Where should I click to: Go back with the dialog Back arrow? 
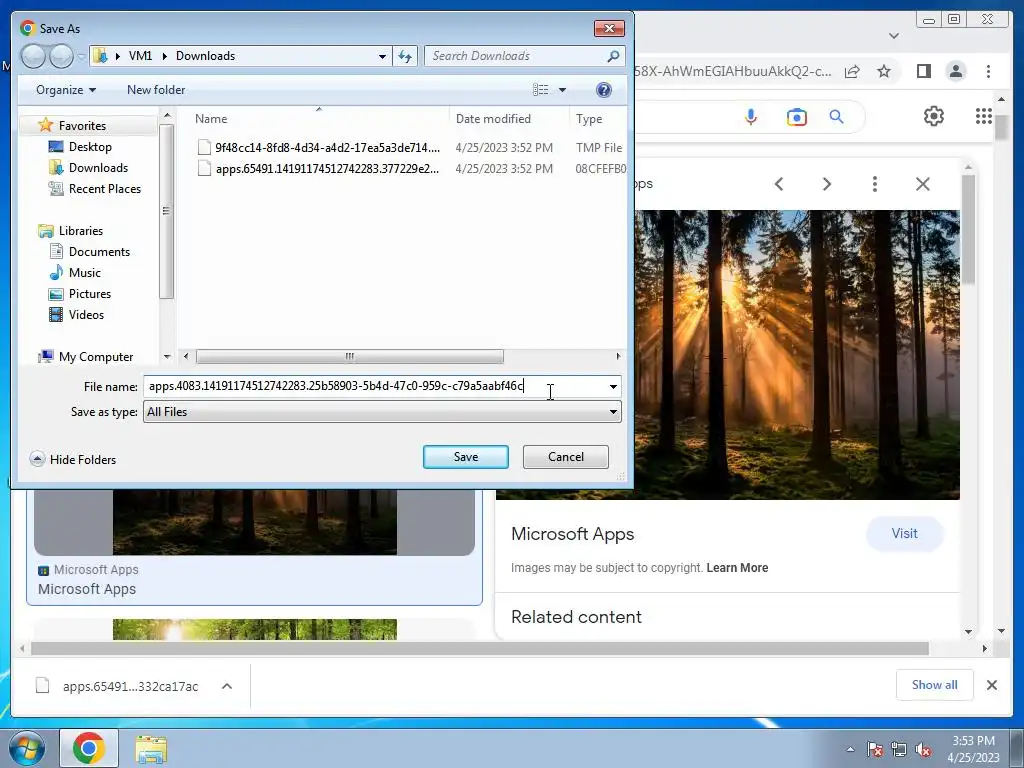point(33,56)
